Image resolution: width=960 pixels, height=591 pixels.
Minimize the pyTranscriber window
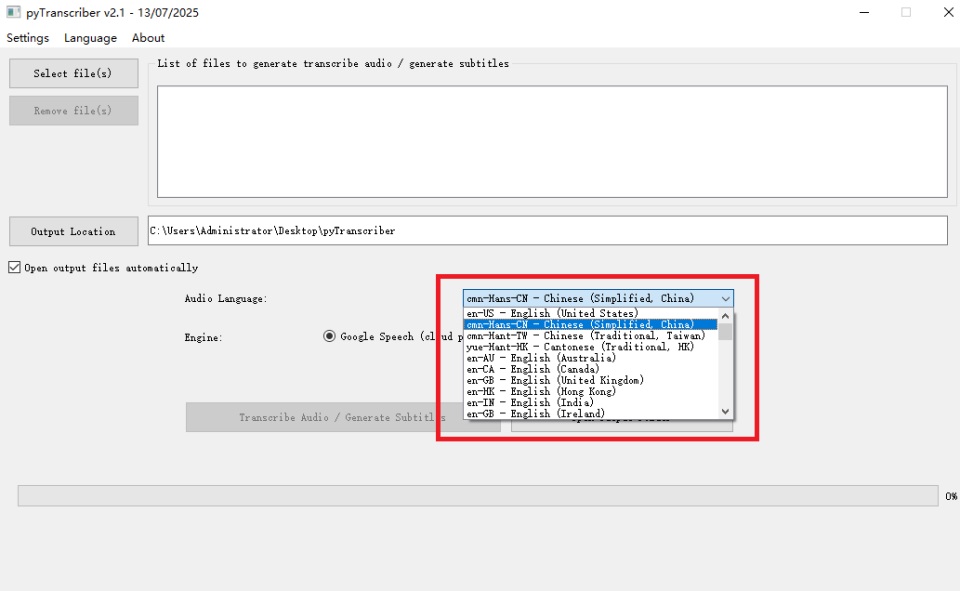(x=864, y=12)
